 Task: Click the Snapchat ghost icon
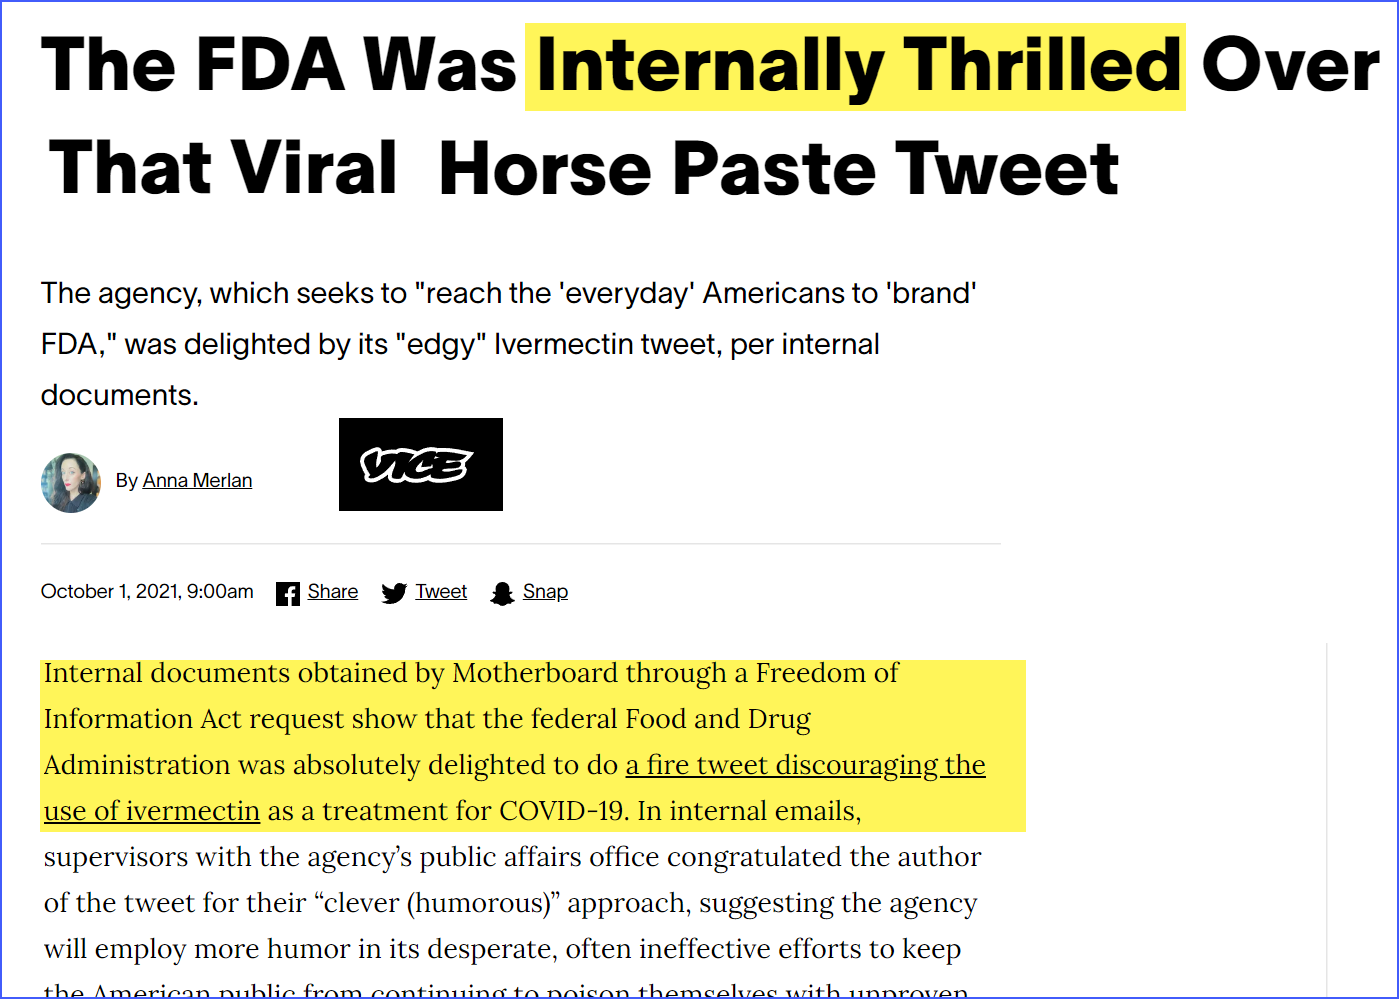502,593
